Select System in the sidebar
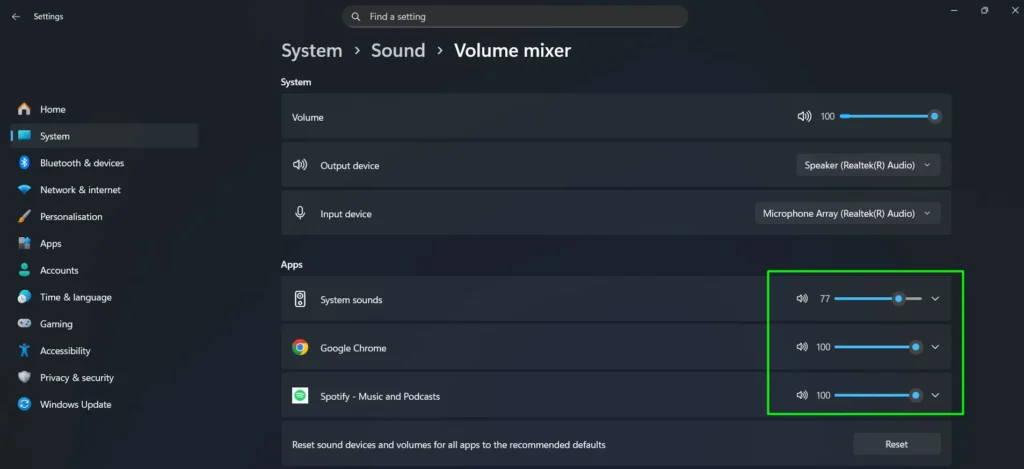Screen dimensions: 1024x469 coord(104,136)
